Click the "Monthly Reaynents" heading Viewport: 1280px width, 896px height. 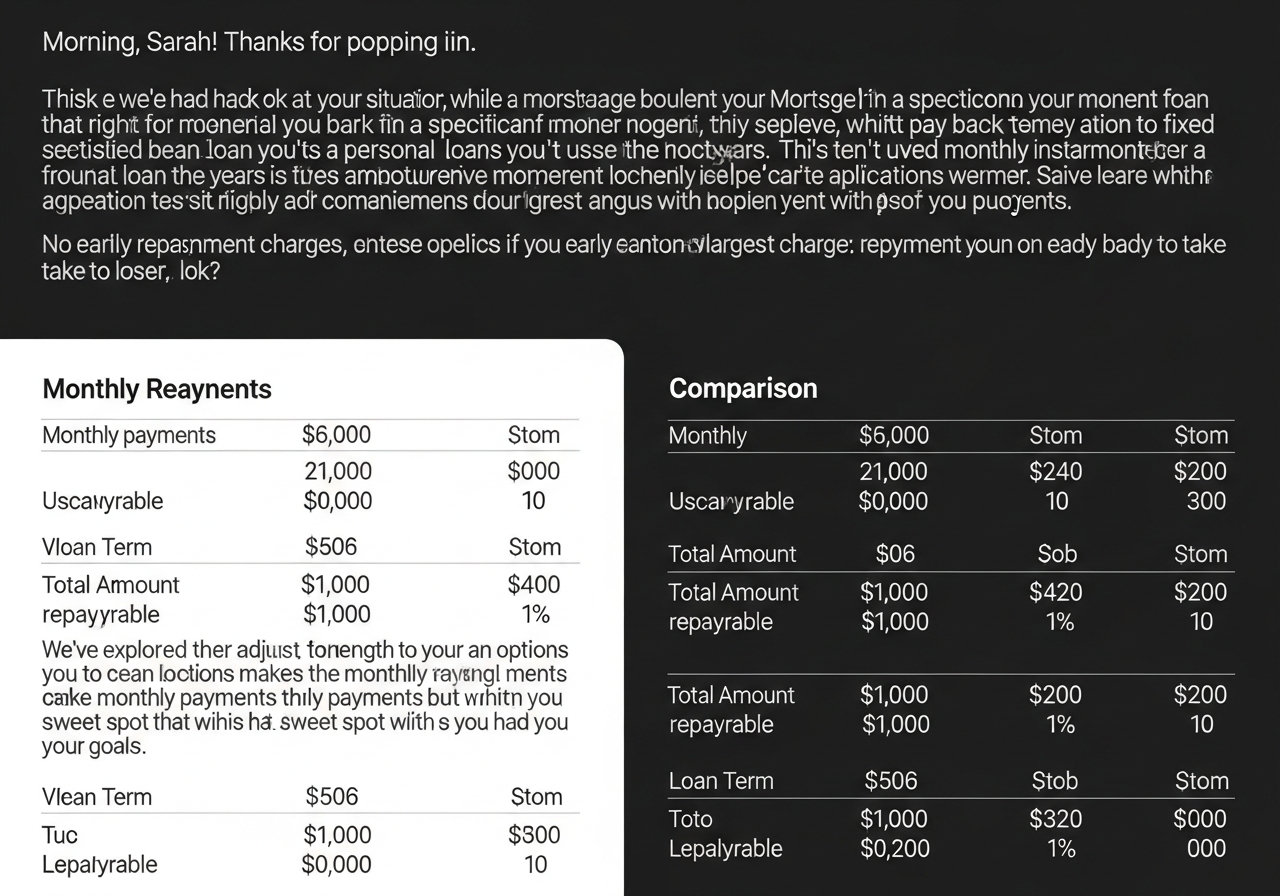click(x=157, y=388)
